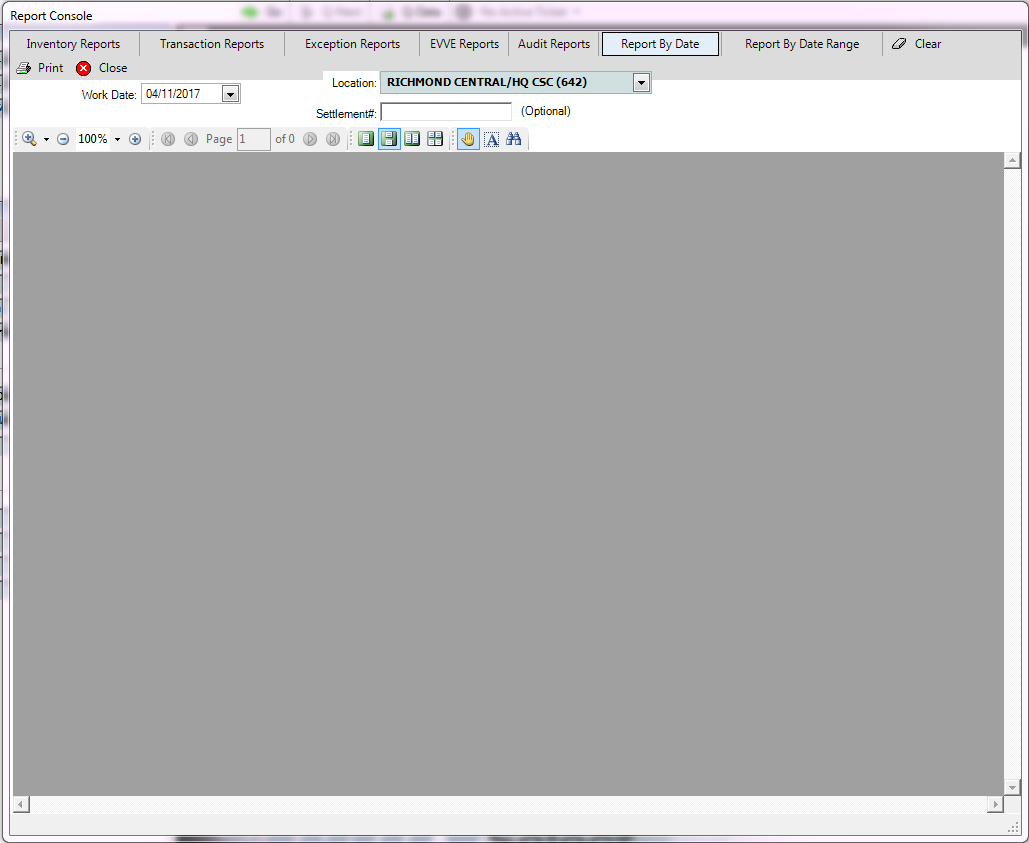Open the Location dropdown list

click(641, 82)
